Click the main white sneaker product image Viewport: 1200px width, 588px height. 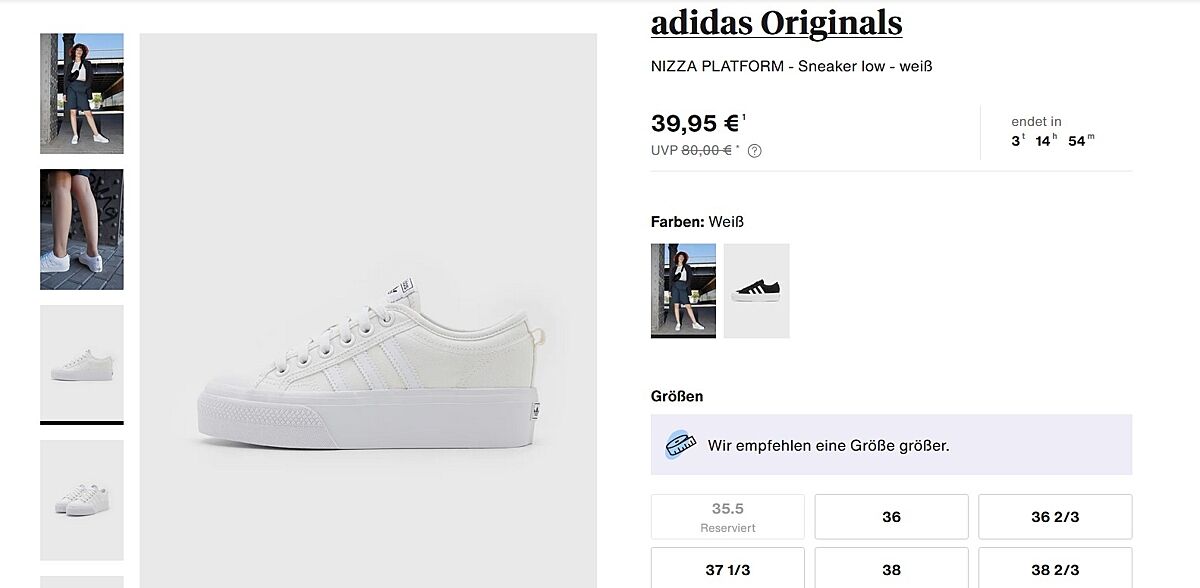click(x=368, y=380)
